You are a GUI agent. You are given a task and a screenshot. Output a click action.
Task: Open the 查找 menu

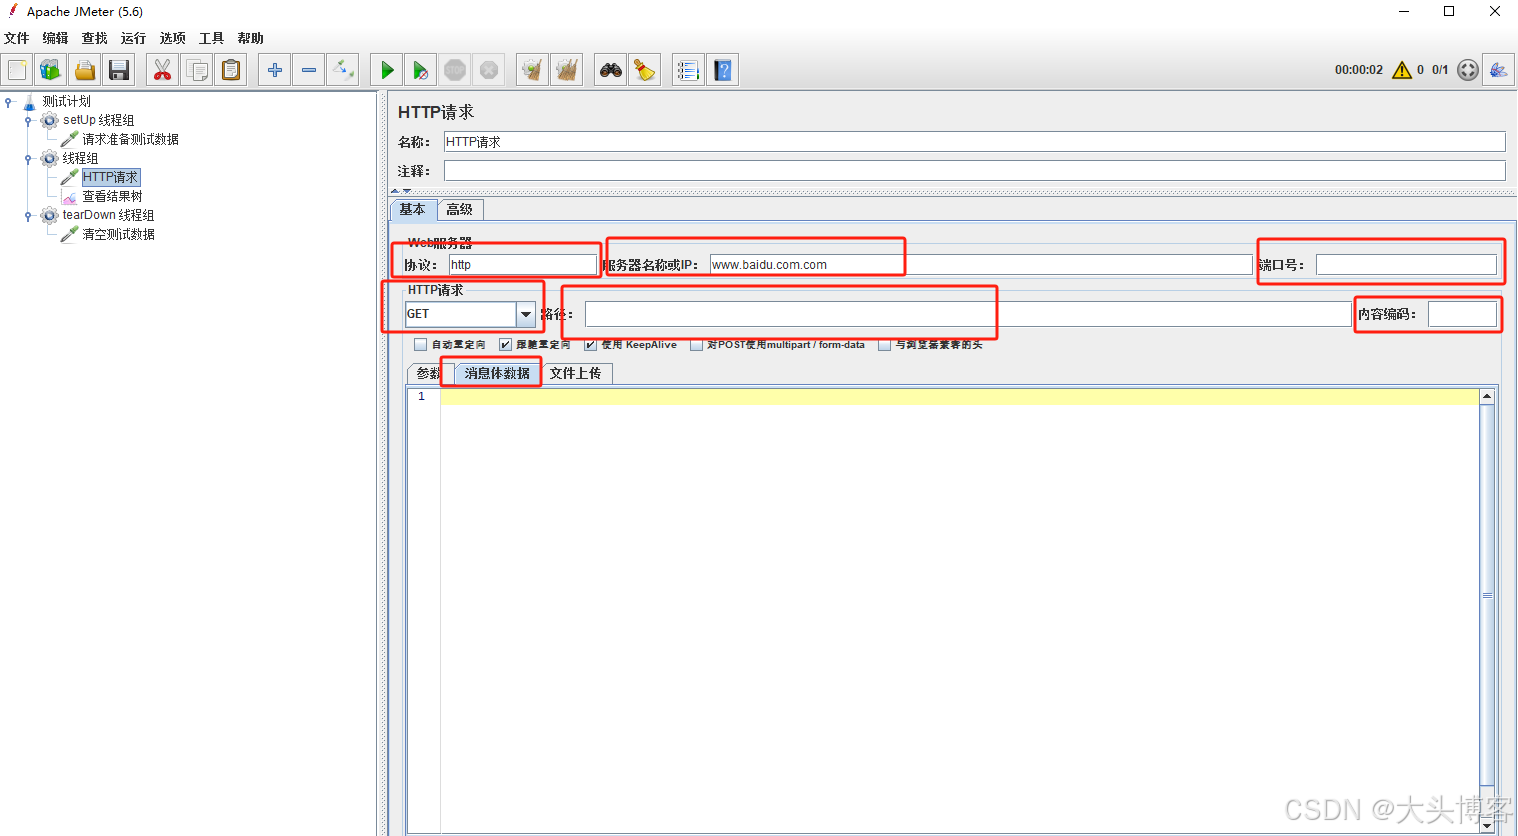[x=95, y=38]
